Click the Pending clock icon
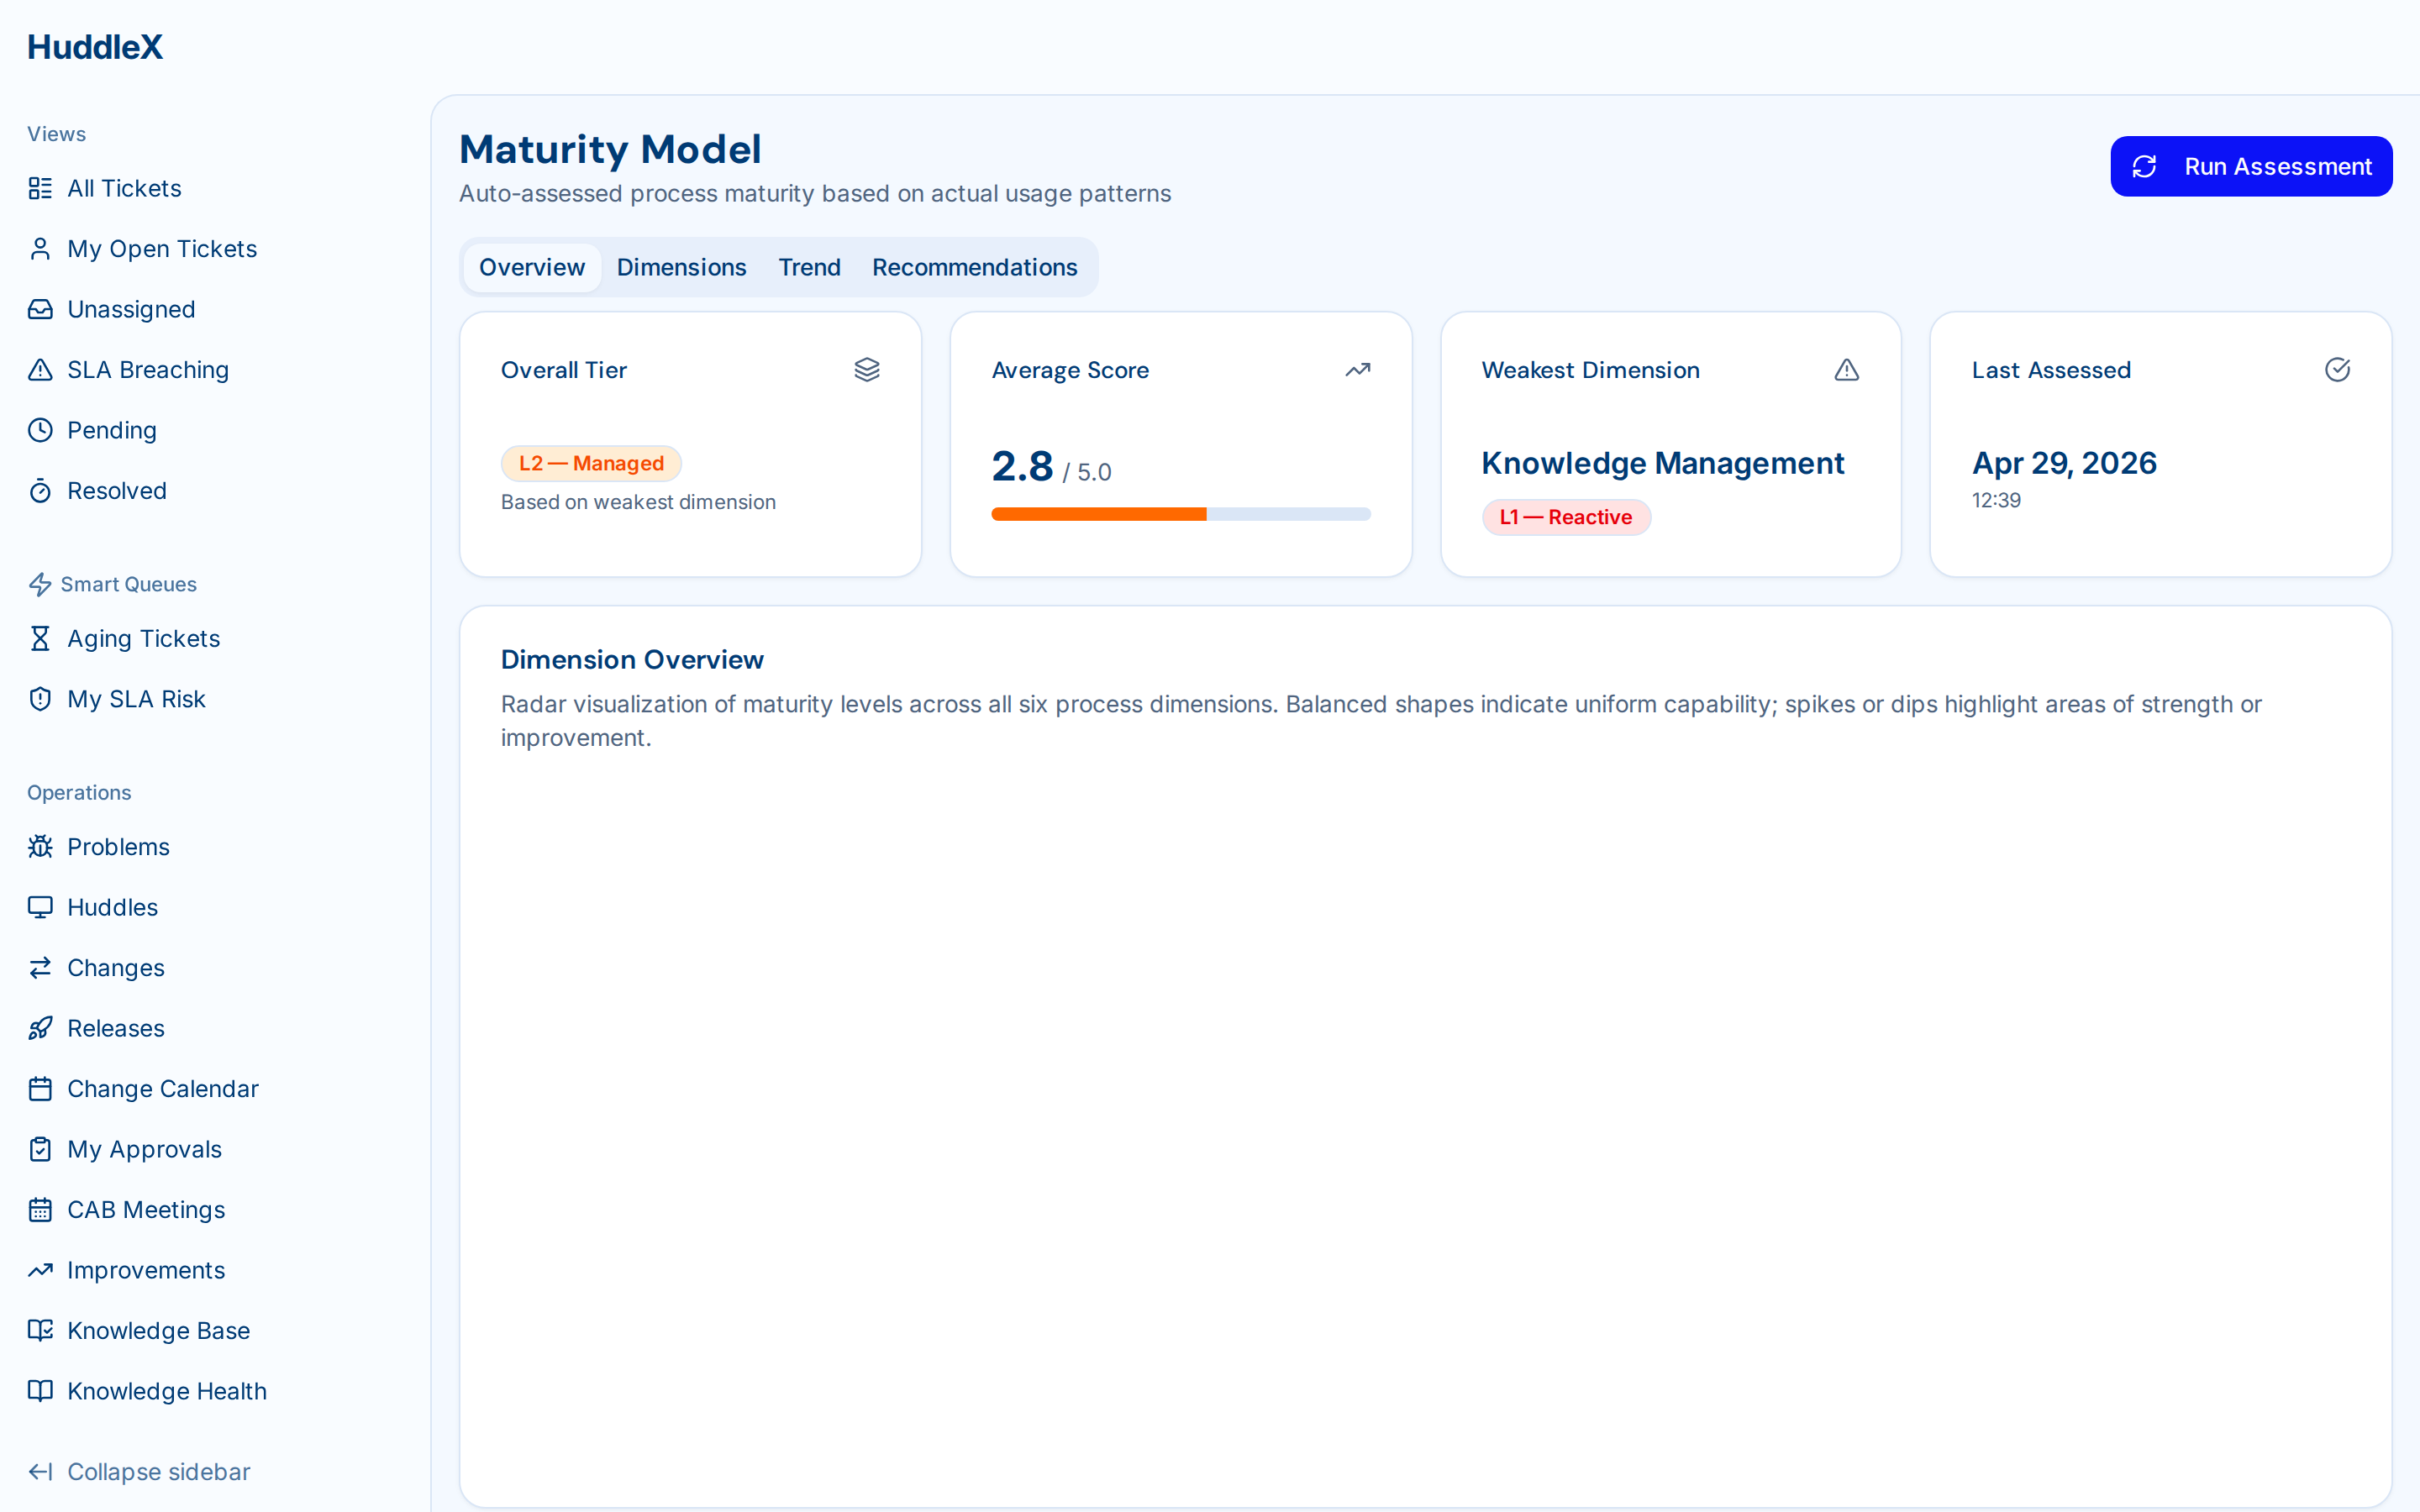This screenshot has width=2420, height=1512. [x=40, y=430]
